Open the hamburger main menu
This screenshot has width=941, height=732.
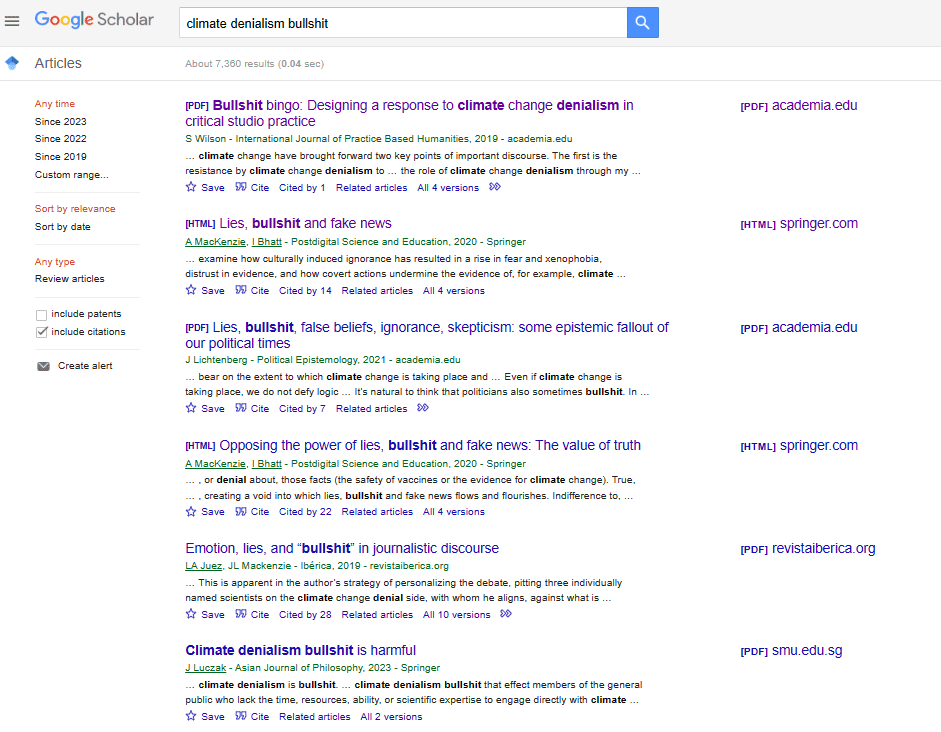coord(12,22)
